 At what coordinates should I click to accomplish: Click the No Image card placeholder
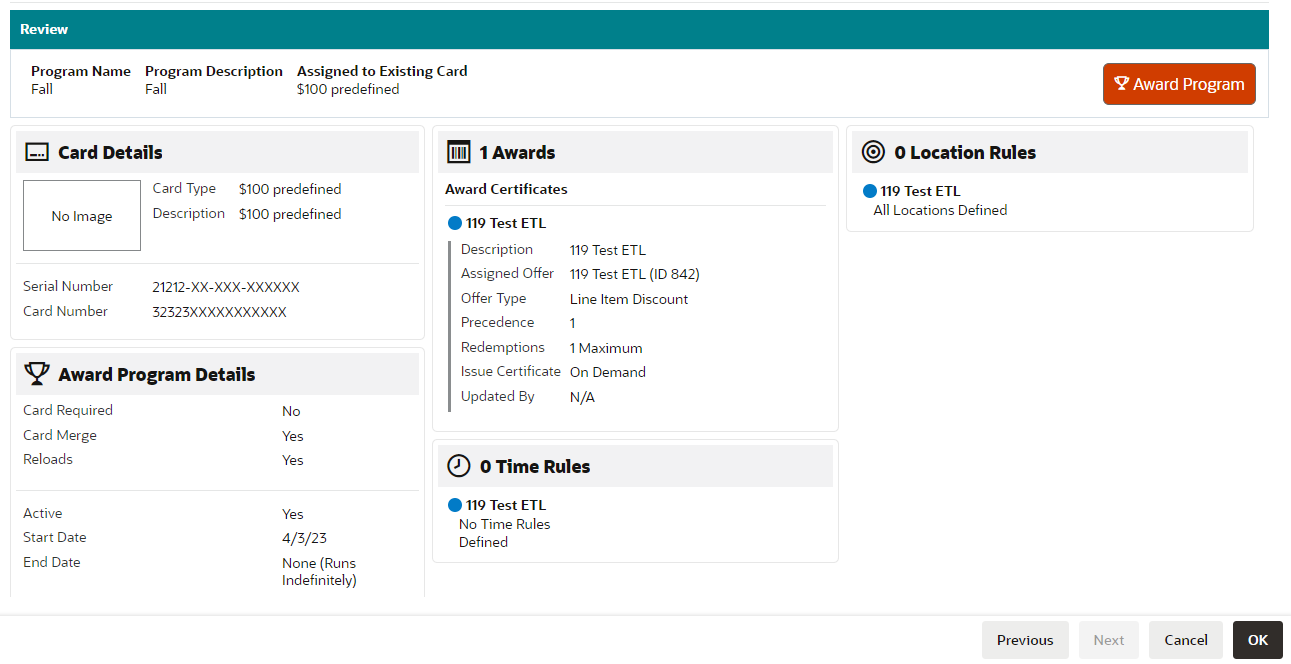coord(81,215)
